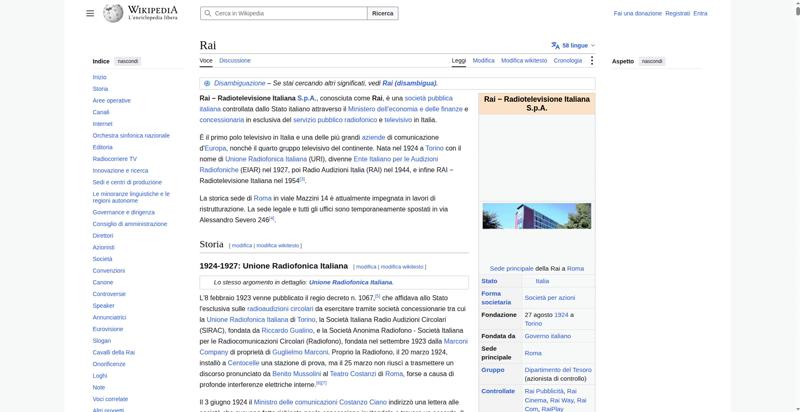
Task: Jump to Sedi e centri di produzione
Action: [x=127, y=182]
